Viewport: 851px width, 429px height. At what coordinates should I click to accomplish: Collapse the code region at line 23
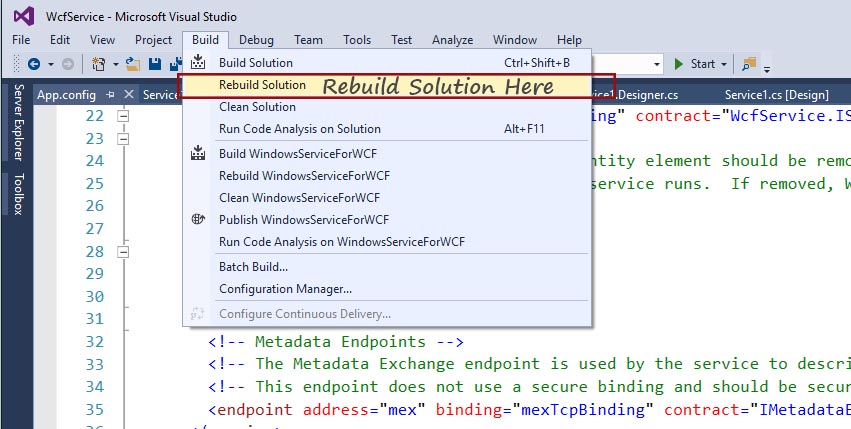(x=124, y=139)
